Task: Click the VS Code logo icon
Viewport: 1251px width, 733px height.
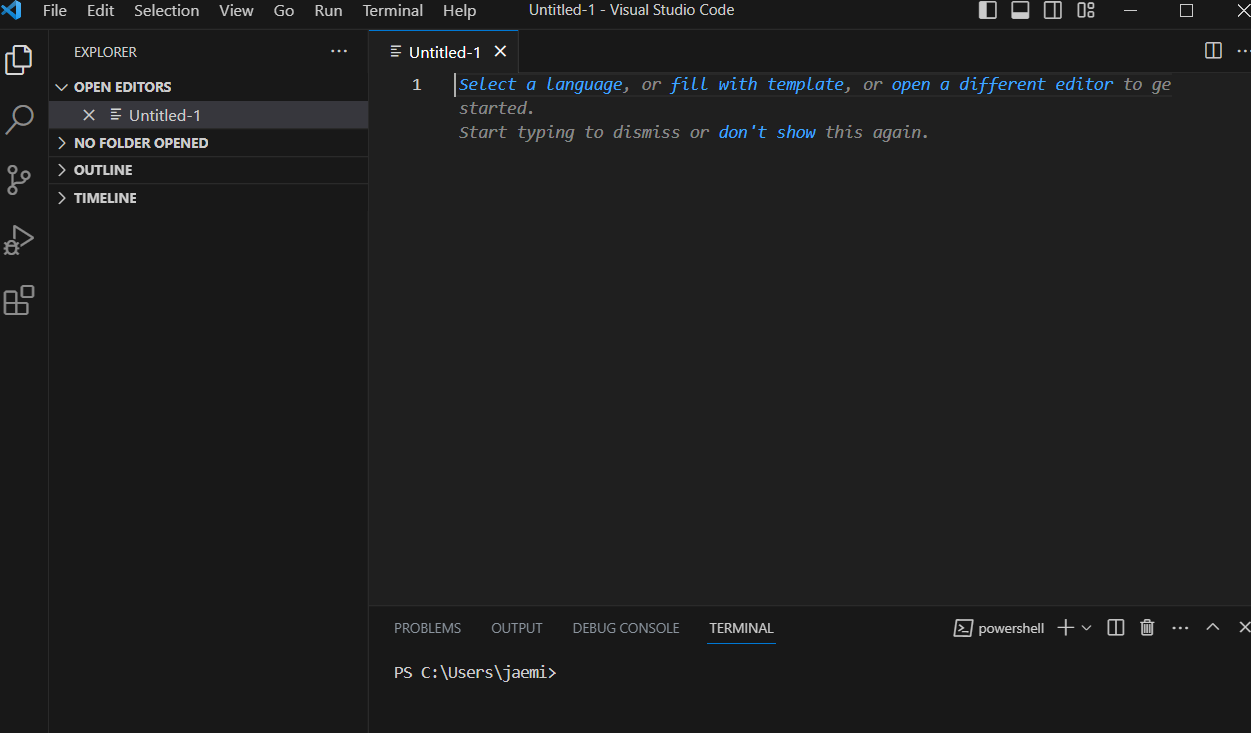Action: point(12,11)
